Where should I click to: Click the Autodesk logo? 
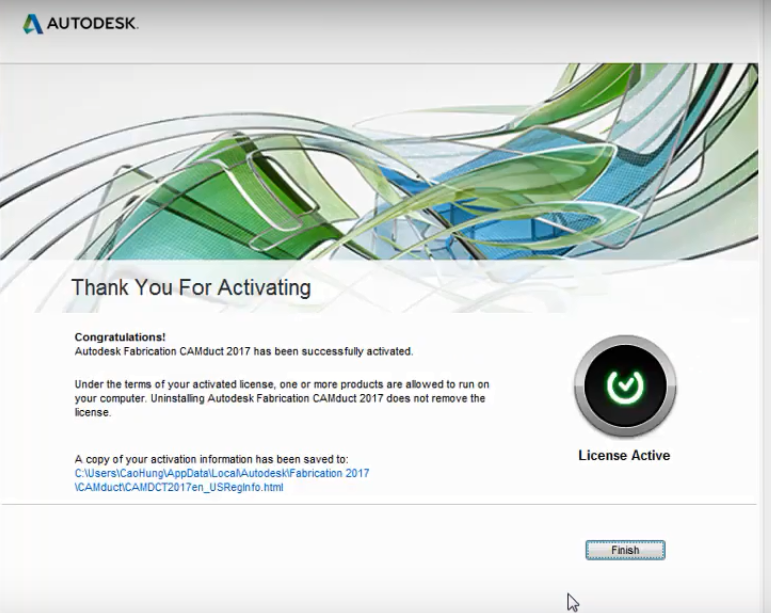(x=80, y=24)
